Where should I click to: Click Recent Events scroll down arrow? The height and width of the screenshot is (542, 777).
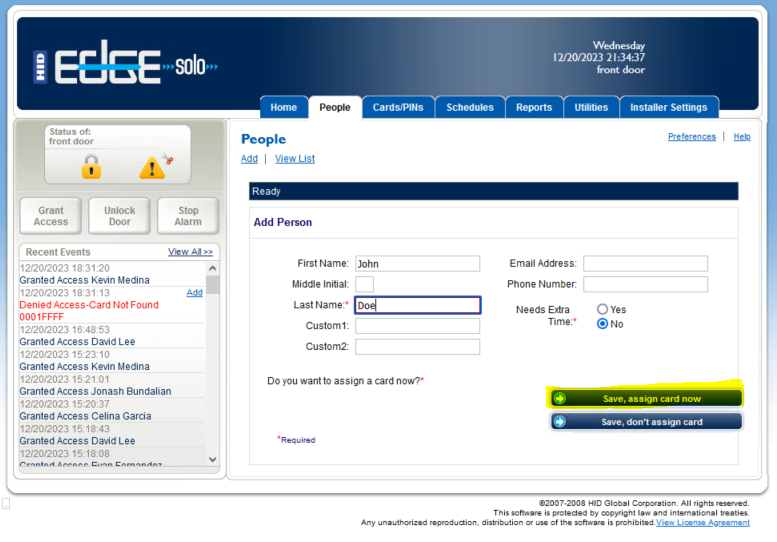[213, 459]
